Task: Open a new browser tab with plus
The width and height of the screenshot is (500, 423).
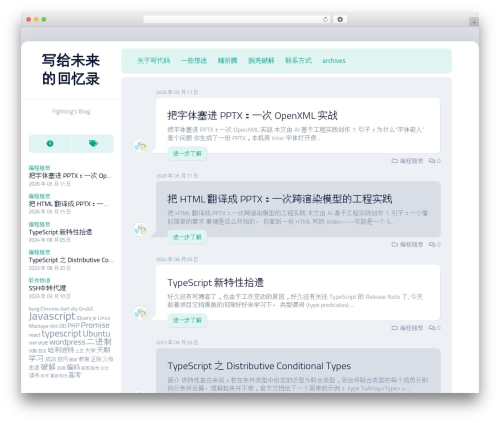Action: [474, 22]
